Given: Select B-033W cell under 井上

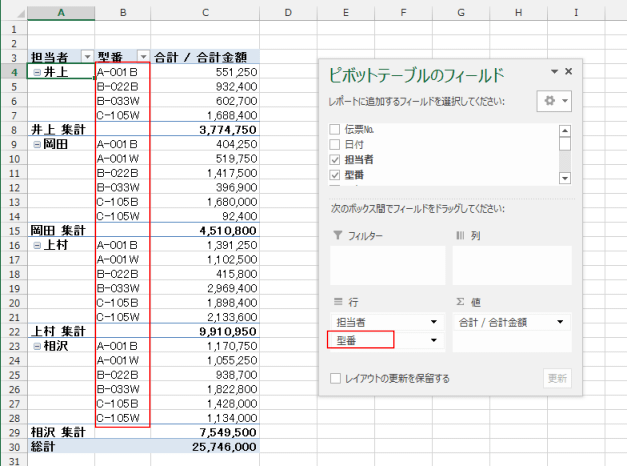Looking at the screenshot, I should (x=123, y=101).
